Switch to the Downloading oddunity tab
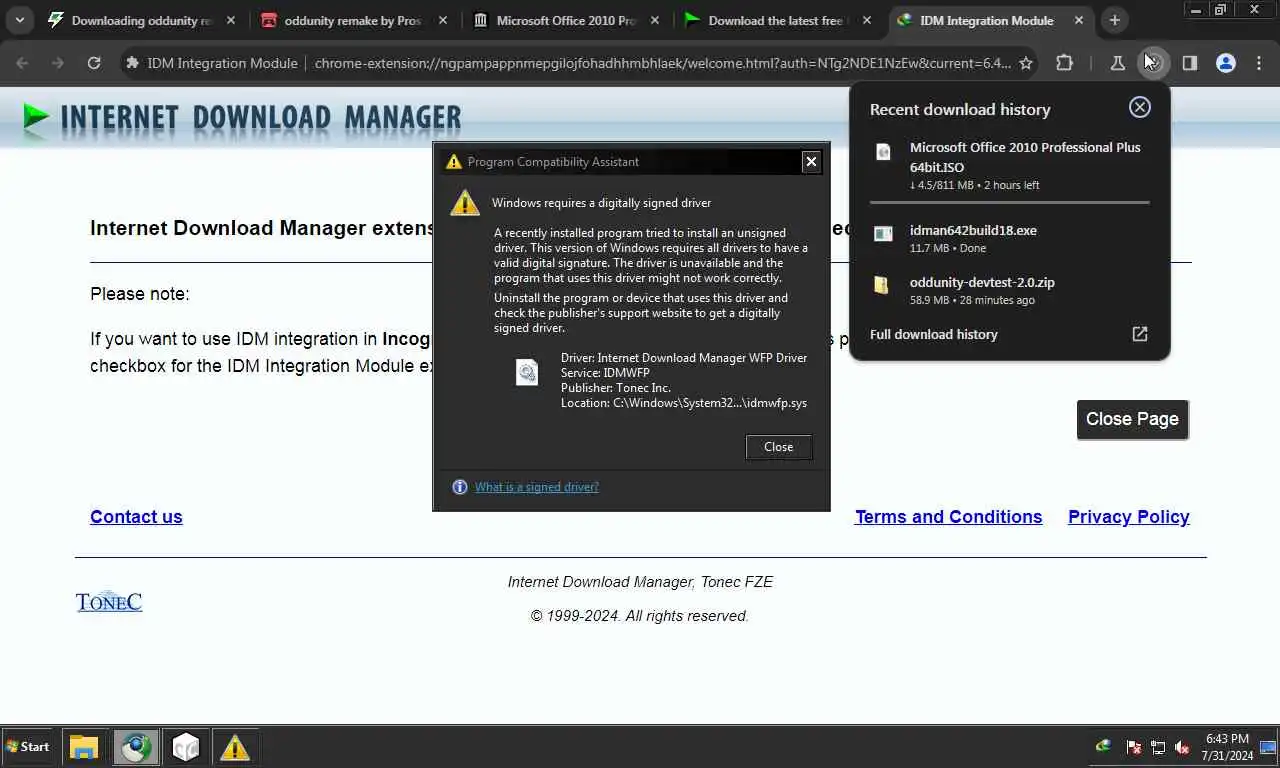This screenshot has width=1280, height=768. click(142, 20)
